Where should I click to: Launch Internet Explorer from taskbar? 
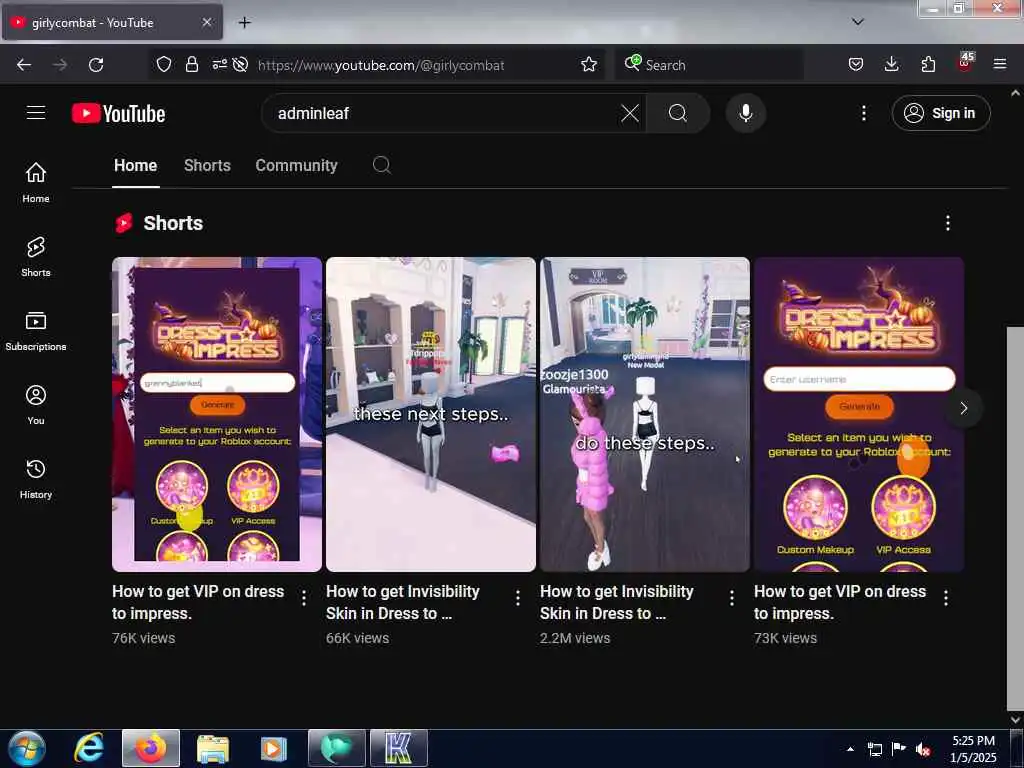point(88,748)
